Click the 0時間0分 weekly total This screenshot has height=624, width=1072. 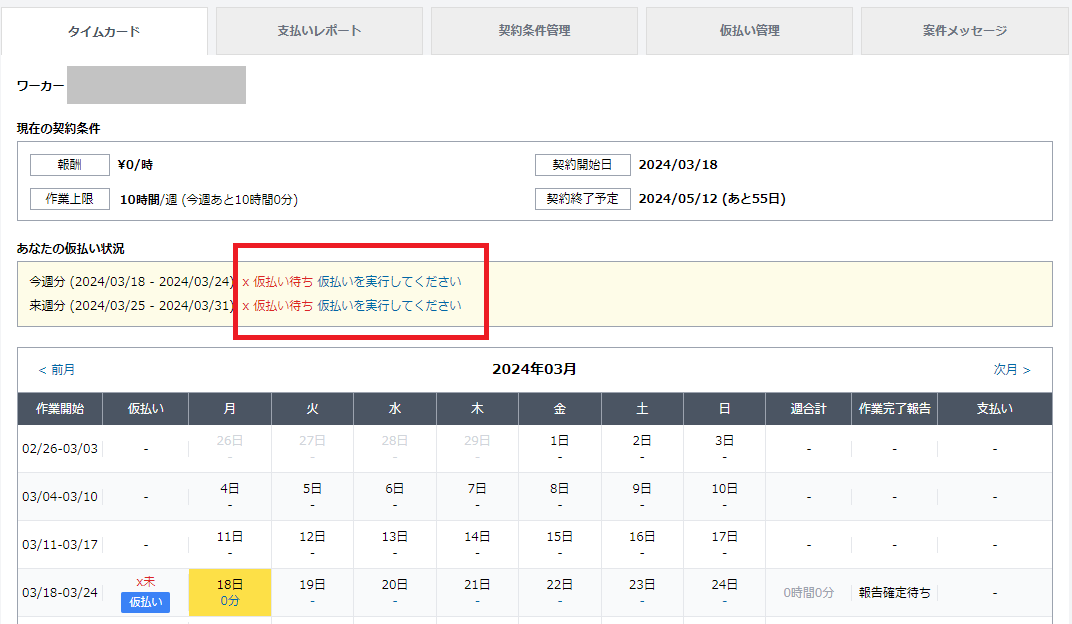808,593
